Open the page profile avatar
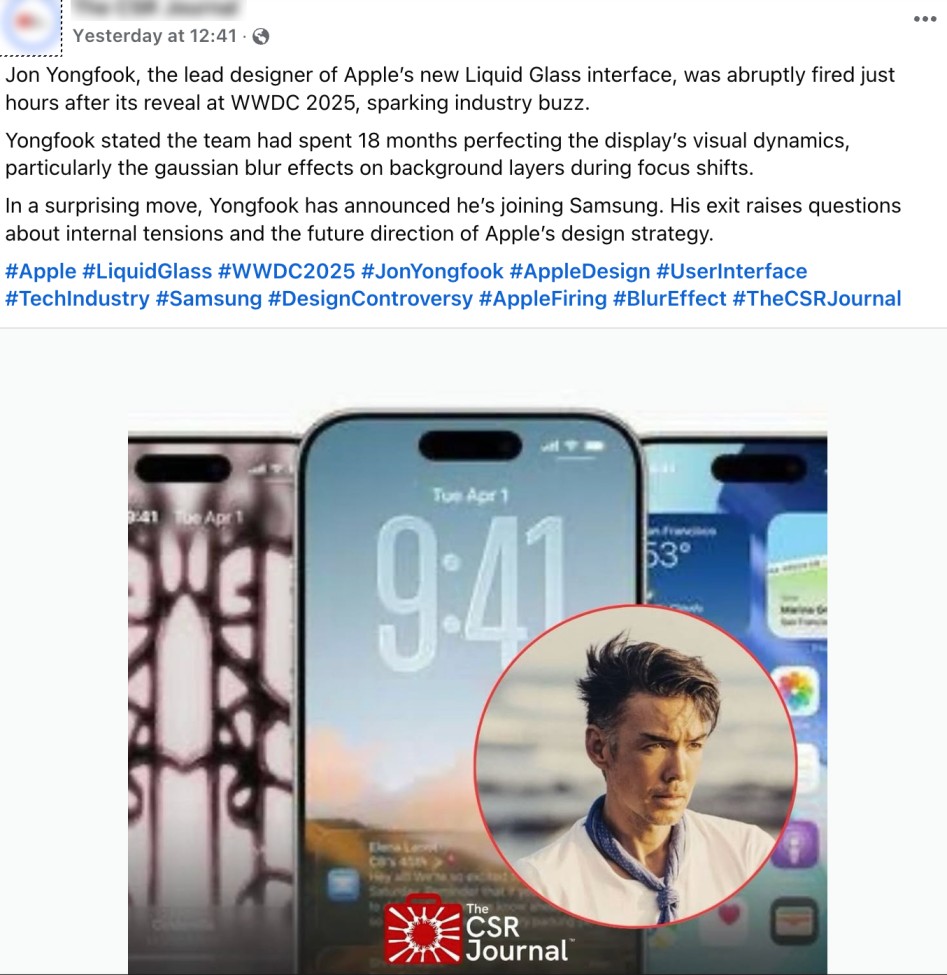The height and width of the screenshot is (975, 947). point(30,25)
